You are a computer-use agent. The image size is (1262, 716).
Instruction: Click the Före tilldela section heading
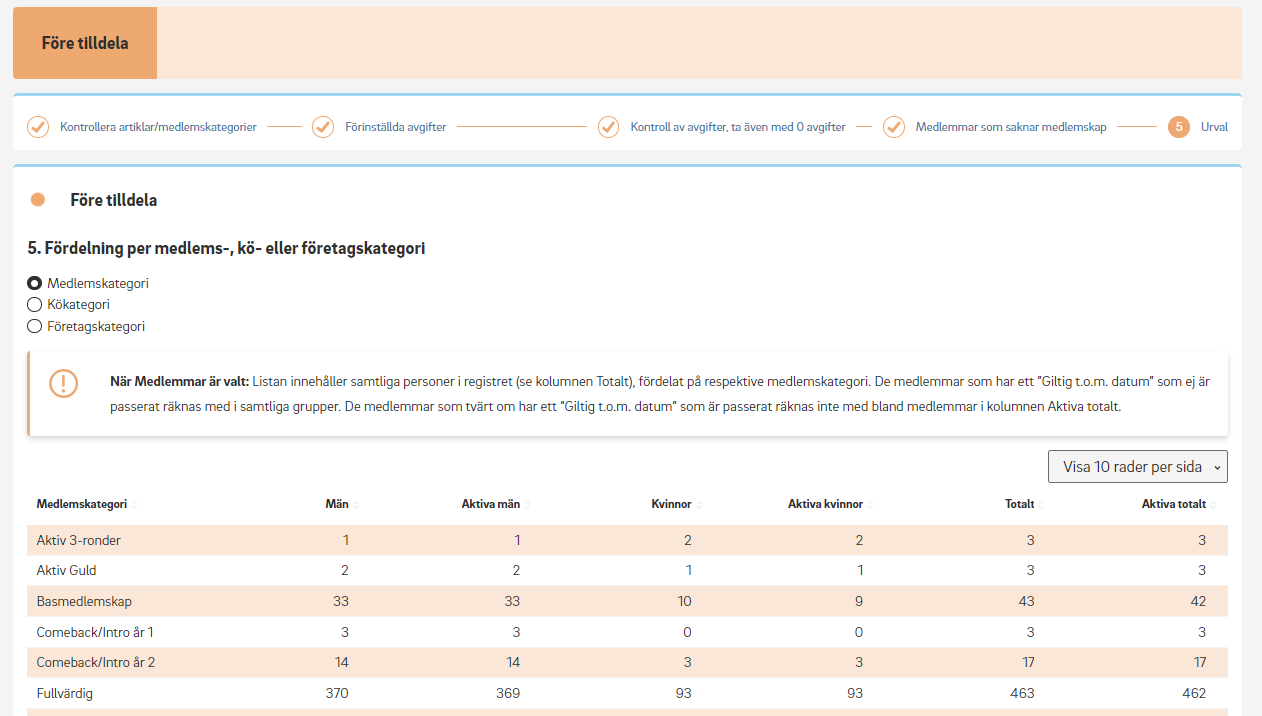click(x=114, y=200)
